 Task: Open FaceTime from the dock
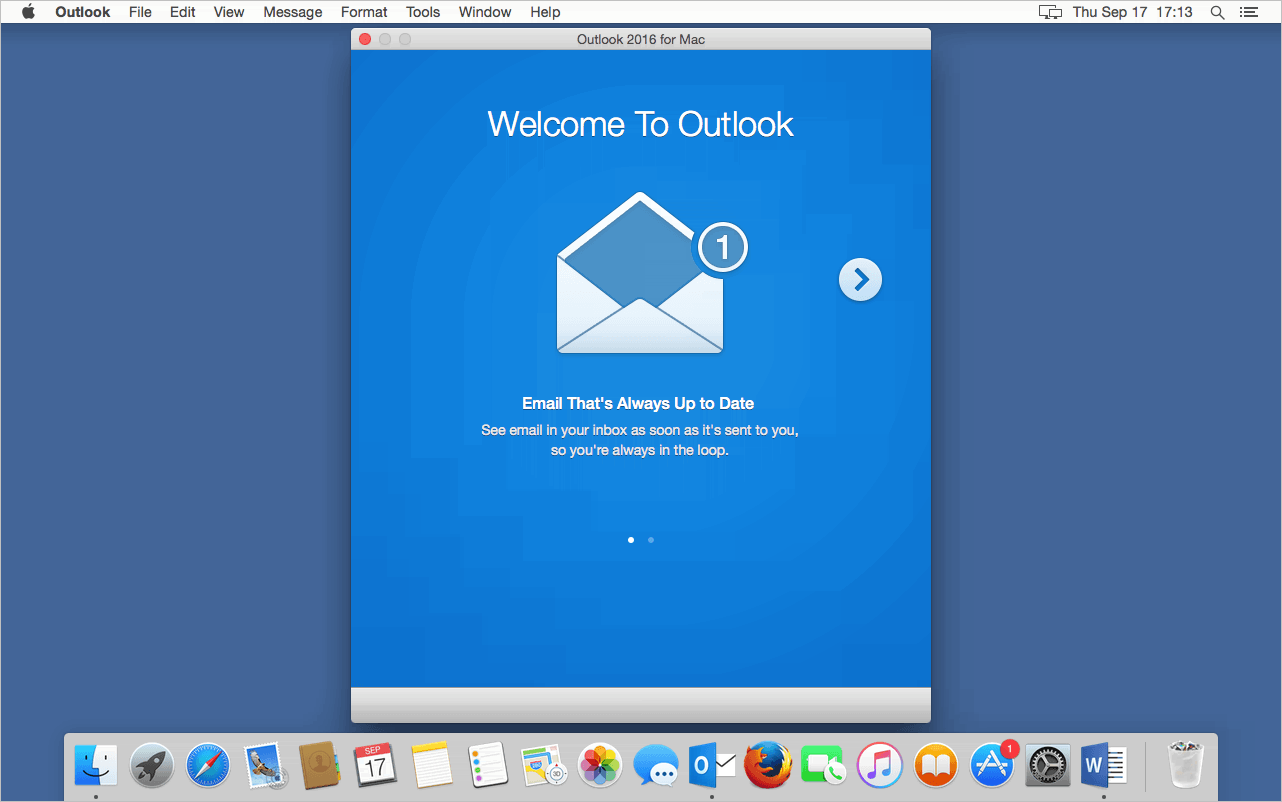point(824,766)
